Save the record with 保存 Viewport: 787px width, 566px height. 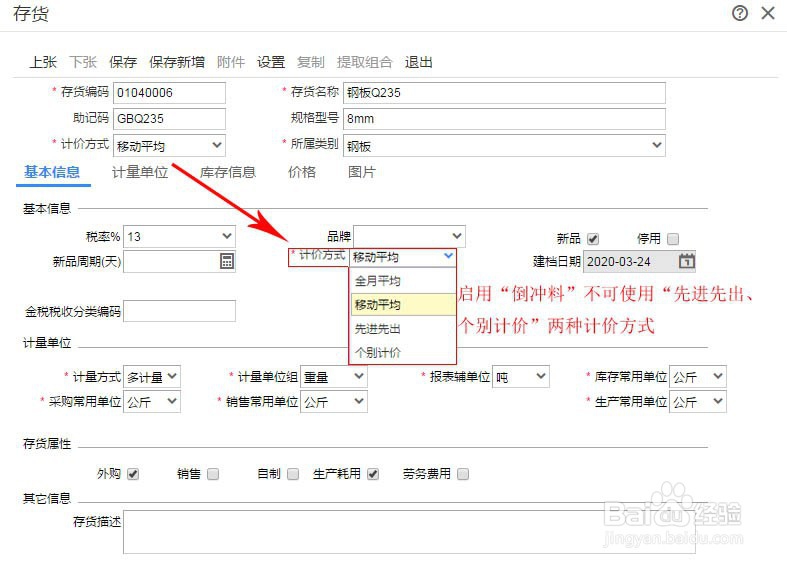(x=123, y=62)
